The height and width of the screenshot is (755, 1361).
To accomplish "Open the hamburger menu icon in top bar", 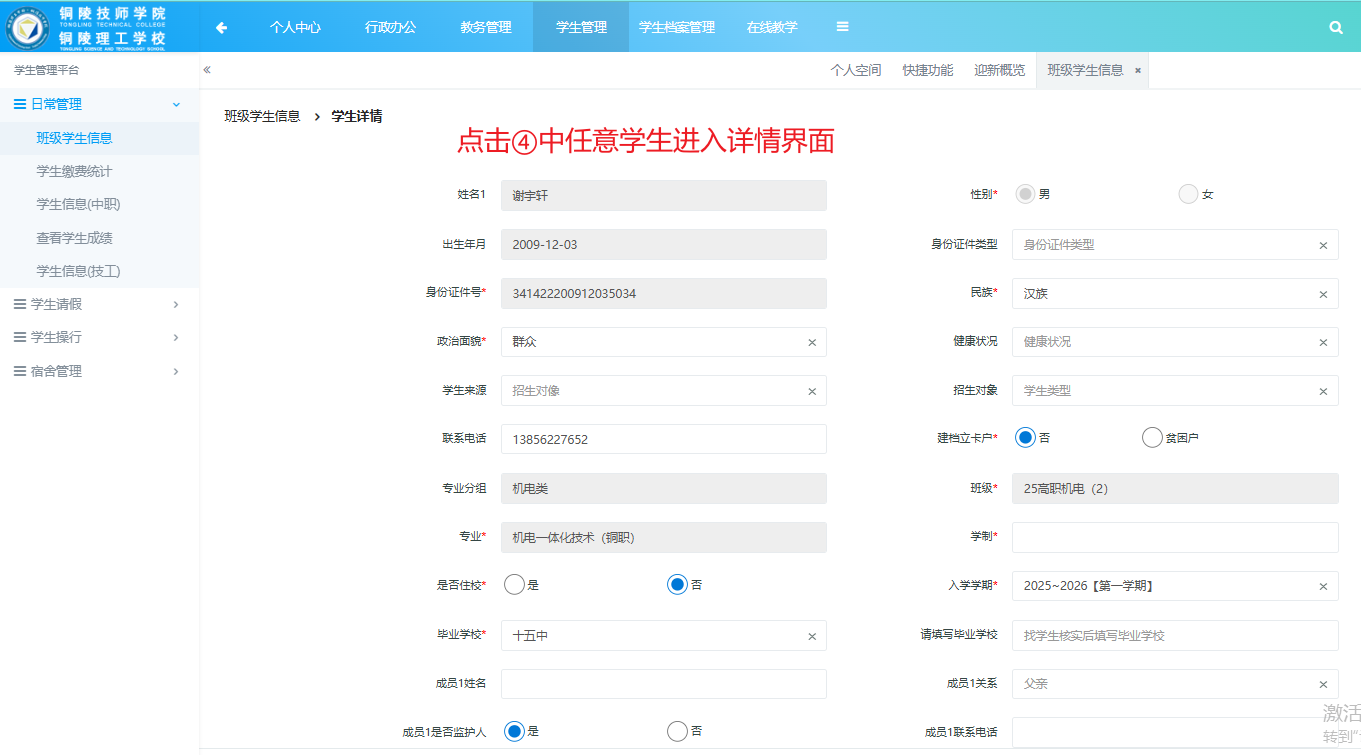I will 843,27.
